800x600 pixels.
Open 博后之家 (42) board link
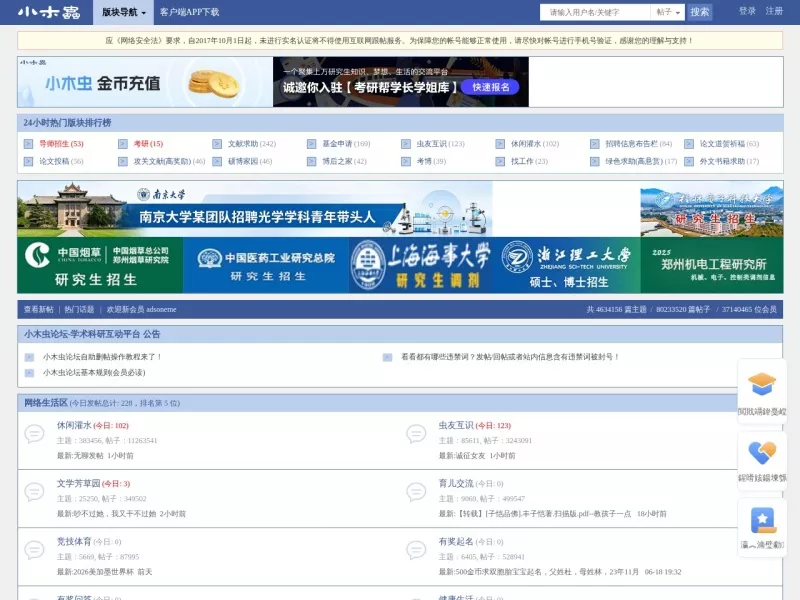(x=344, y=161)
